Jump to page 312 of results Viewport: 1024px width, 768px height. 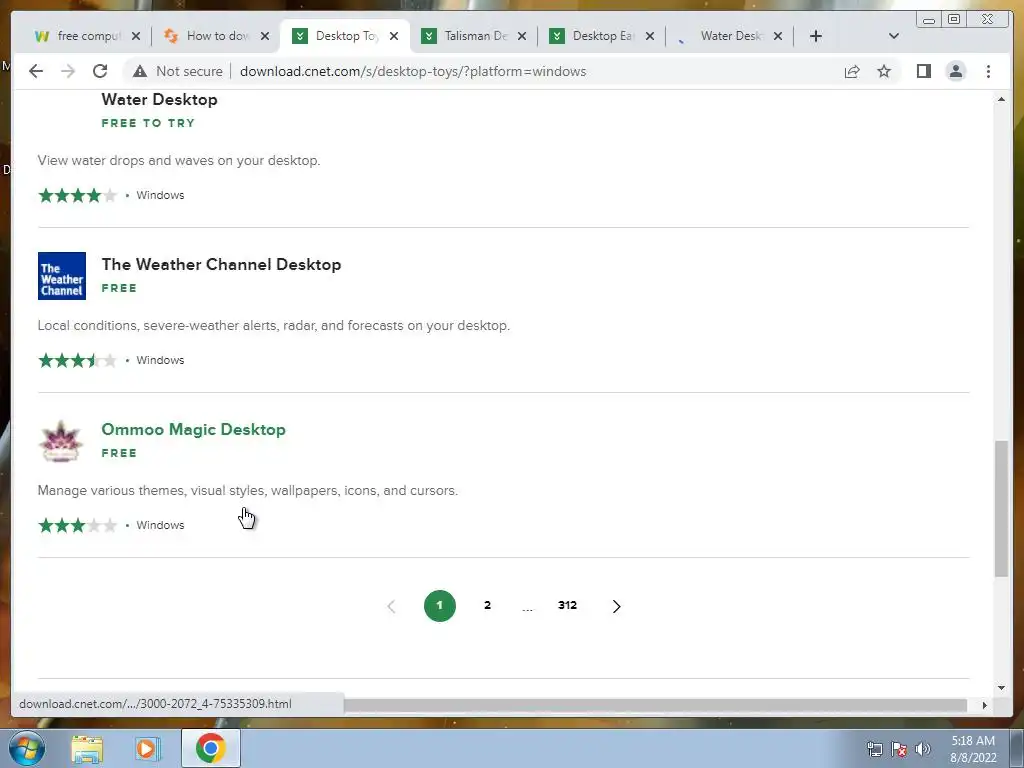(568, 605)
